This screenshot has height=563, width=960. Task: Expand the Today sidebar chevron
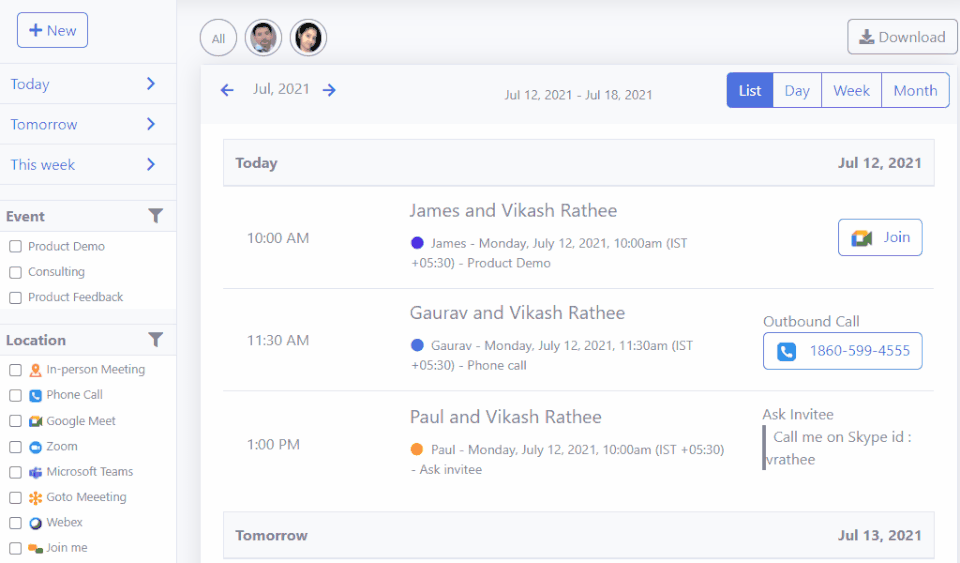pos(151,84)
